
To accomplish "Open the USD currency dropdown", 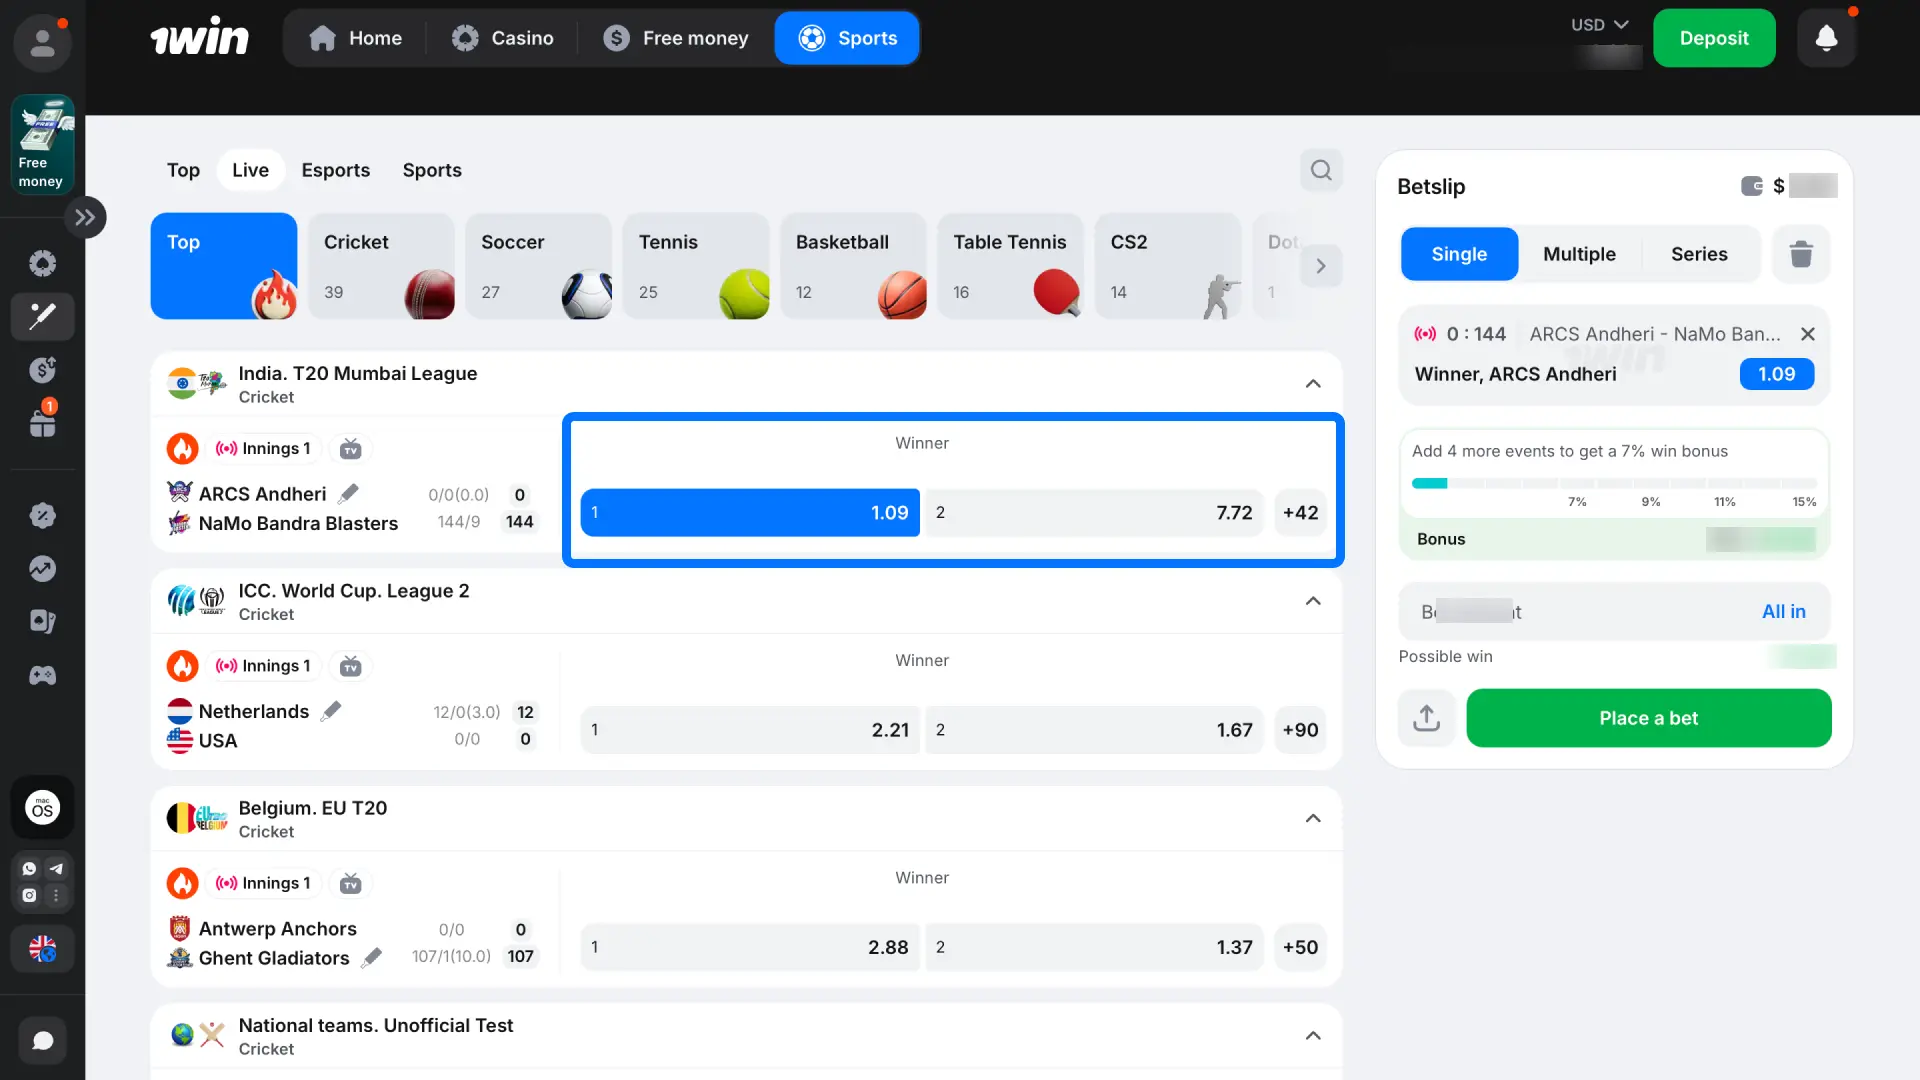I will [x=1600, y=25].
